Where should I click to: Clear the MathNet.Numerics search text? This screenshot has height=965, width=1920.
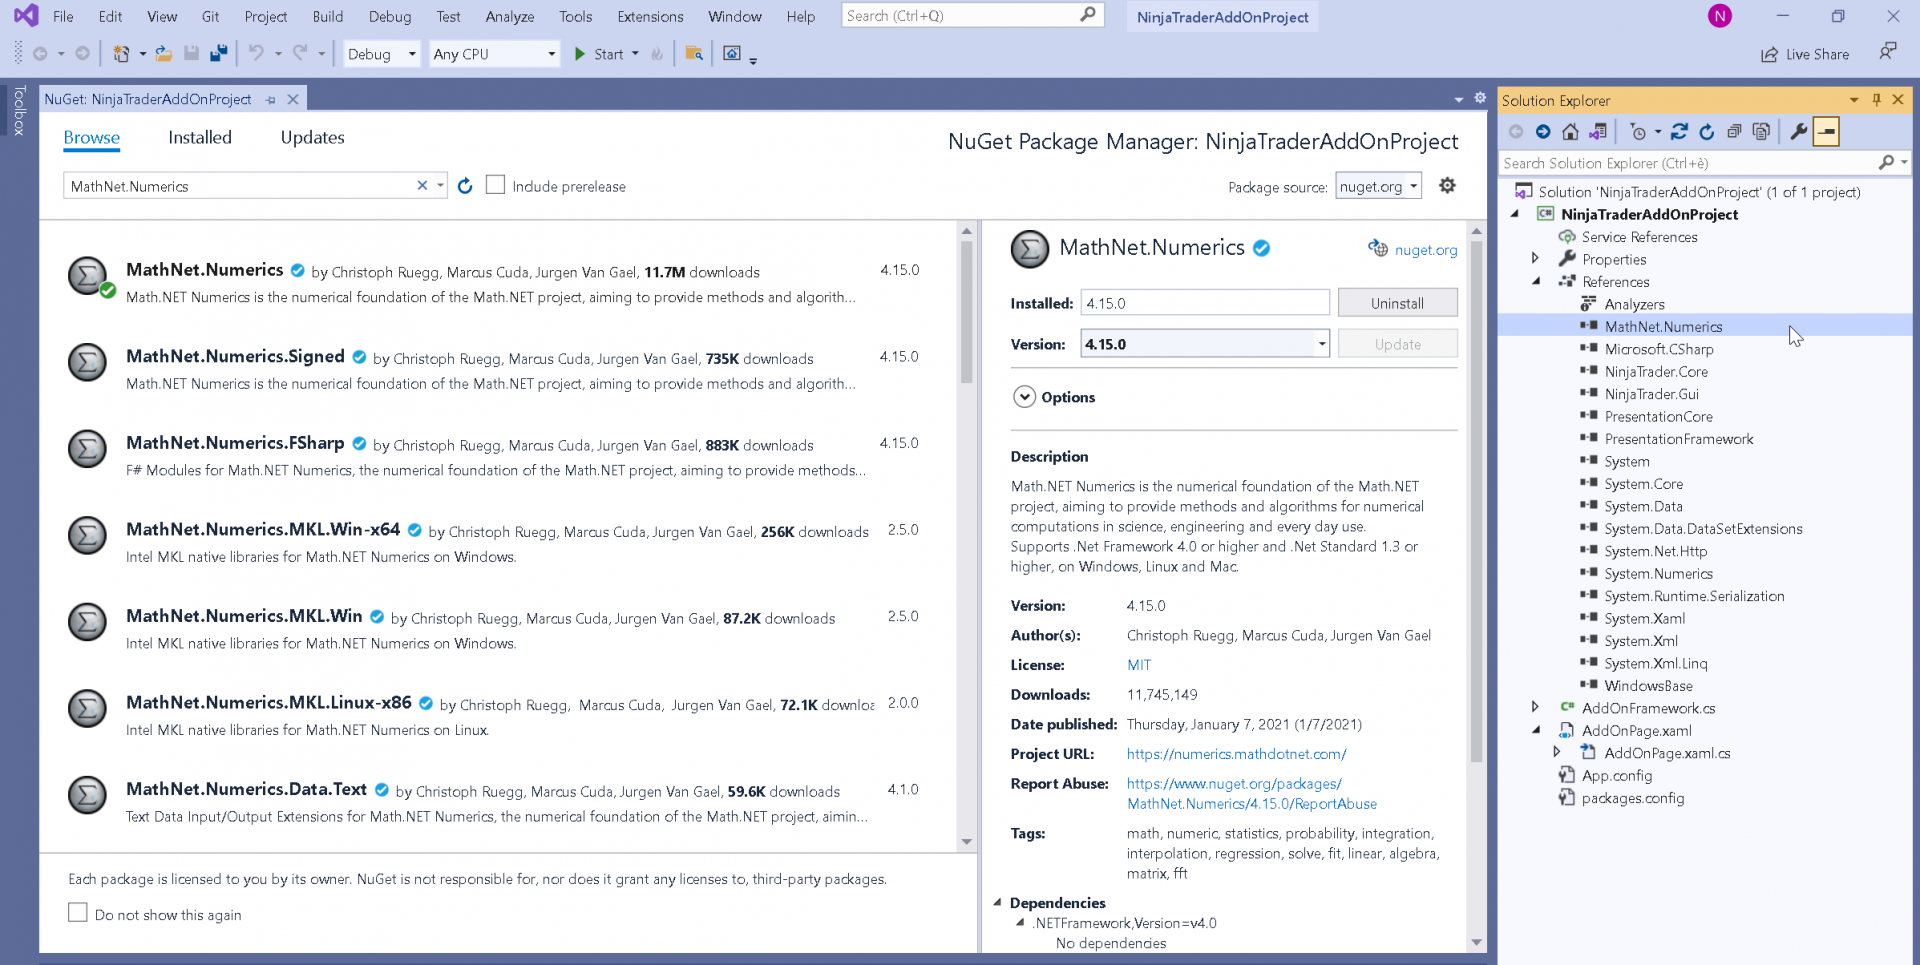tap(422, 185)
